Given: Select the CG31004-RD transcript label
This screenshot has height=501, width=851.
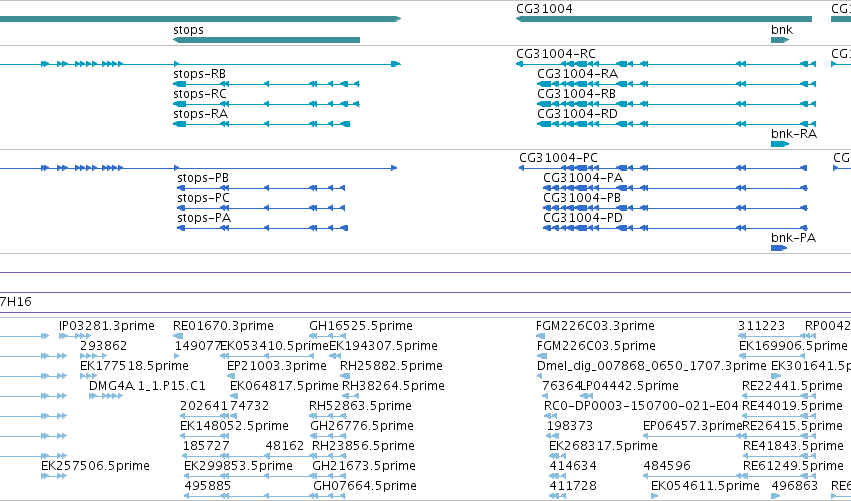Looking at the screenshot, I should coord(577,114).
